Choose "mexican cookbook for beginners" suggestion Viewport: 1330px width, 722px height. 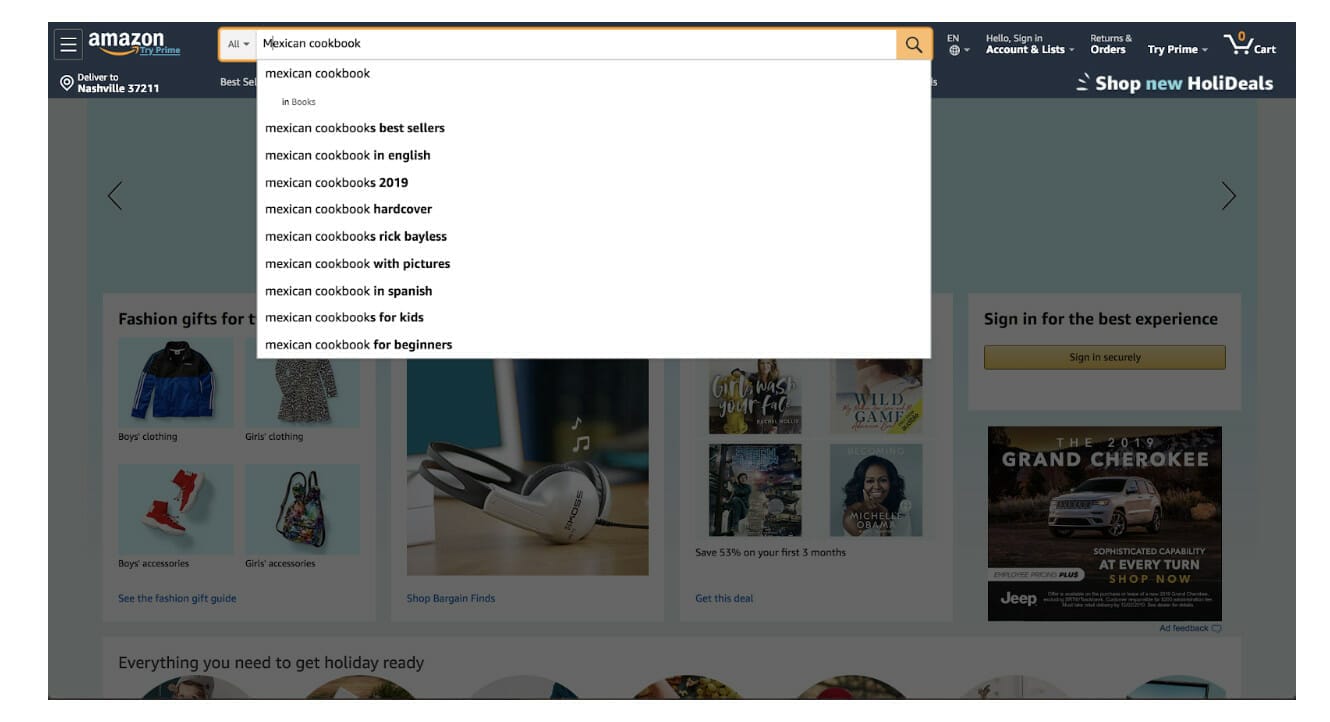(x=593, y=344)
